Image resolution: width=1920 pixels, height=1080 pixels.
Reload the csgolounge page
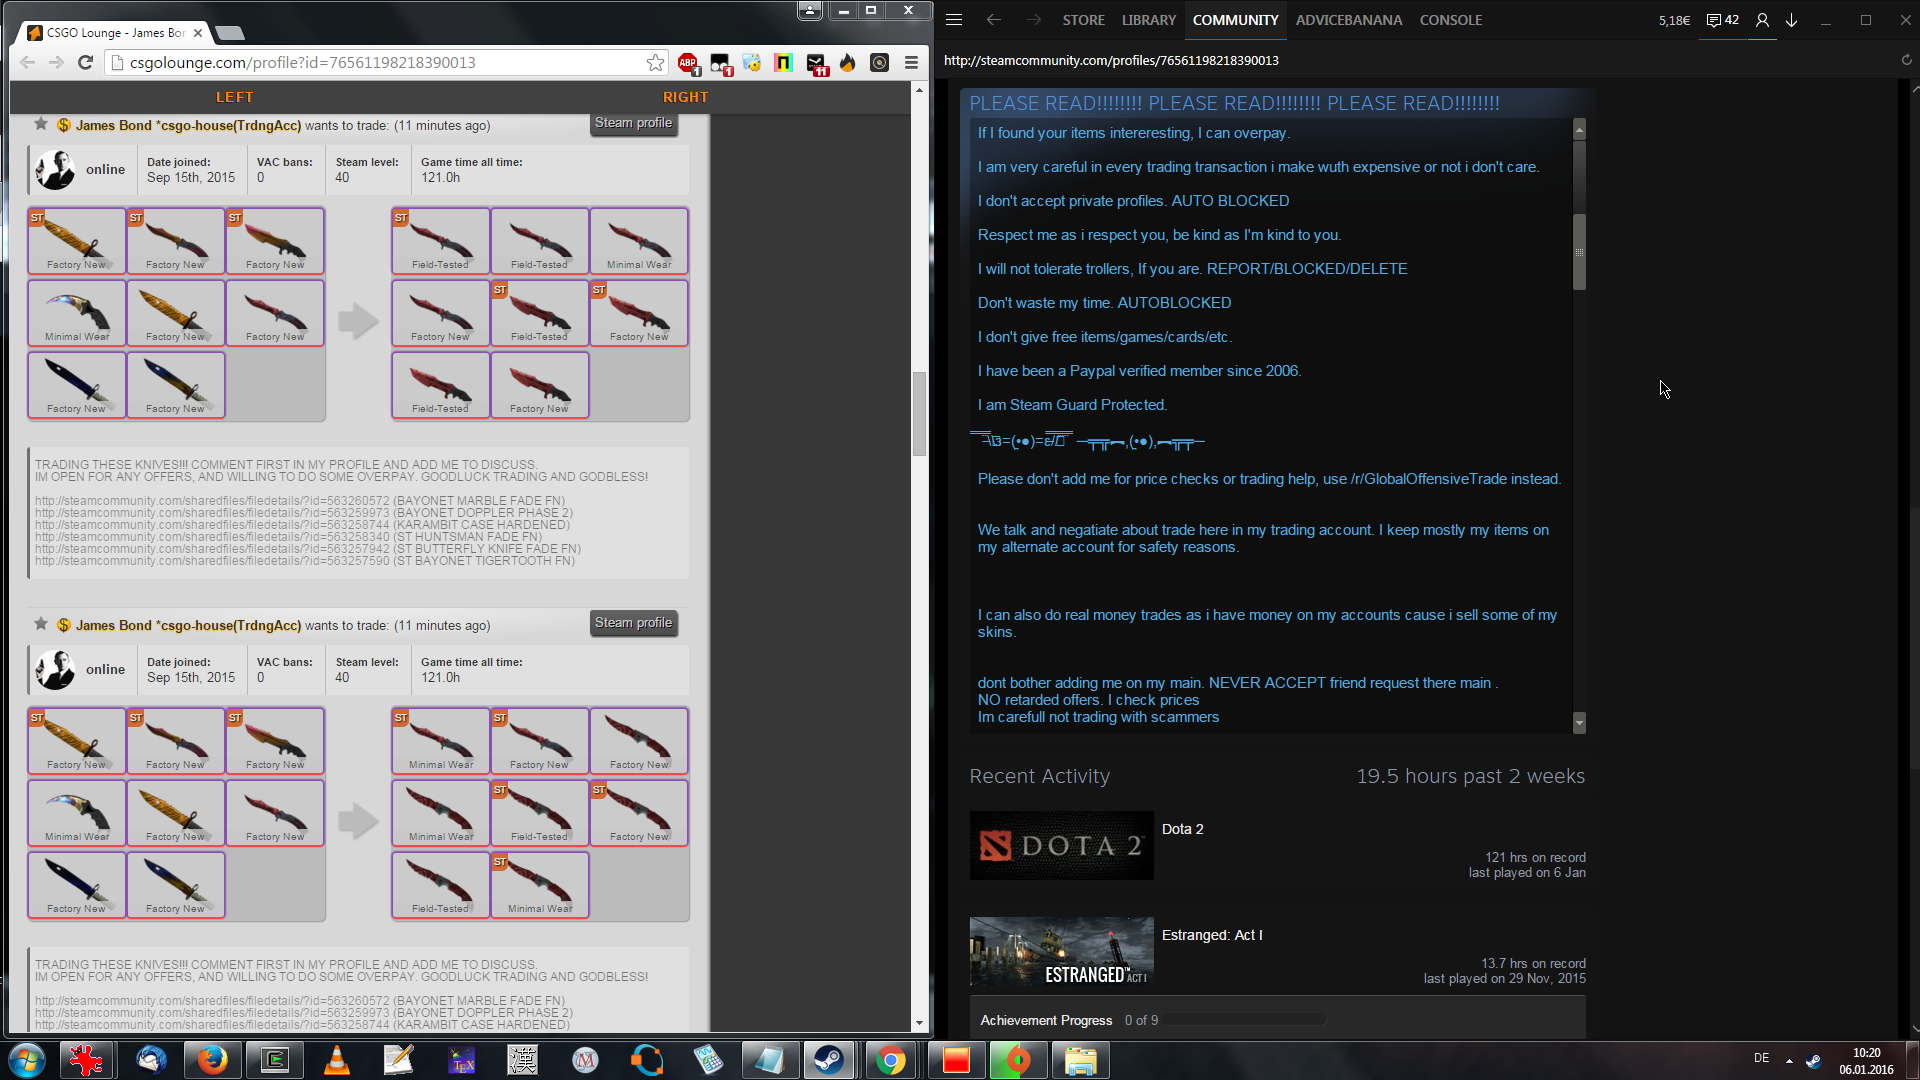(x=86, y=63)
